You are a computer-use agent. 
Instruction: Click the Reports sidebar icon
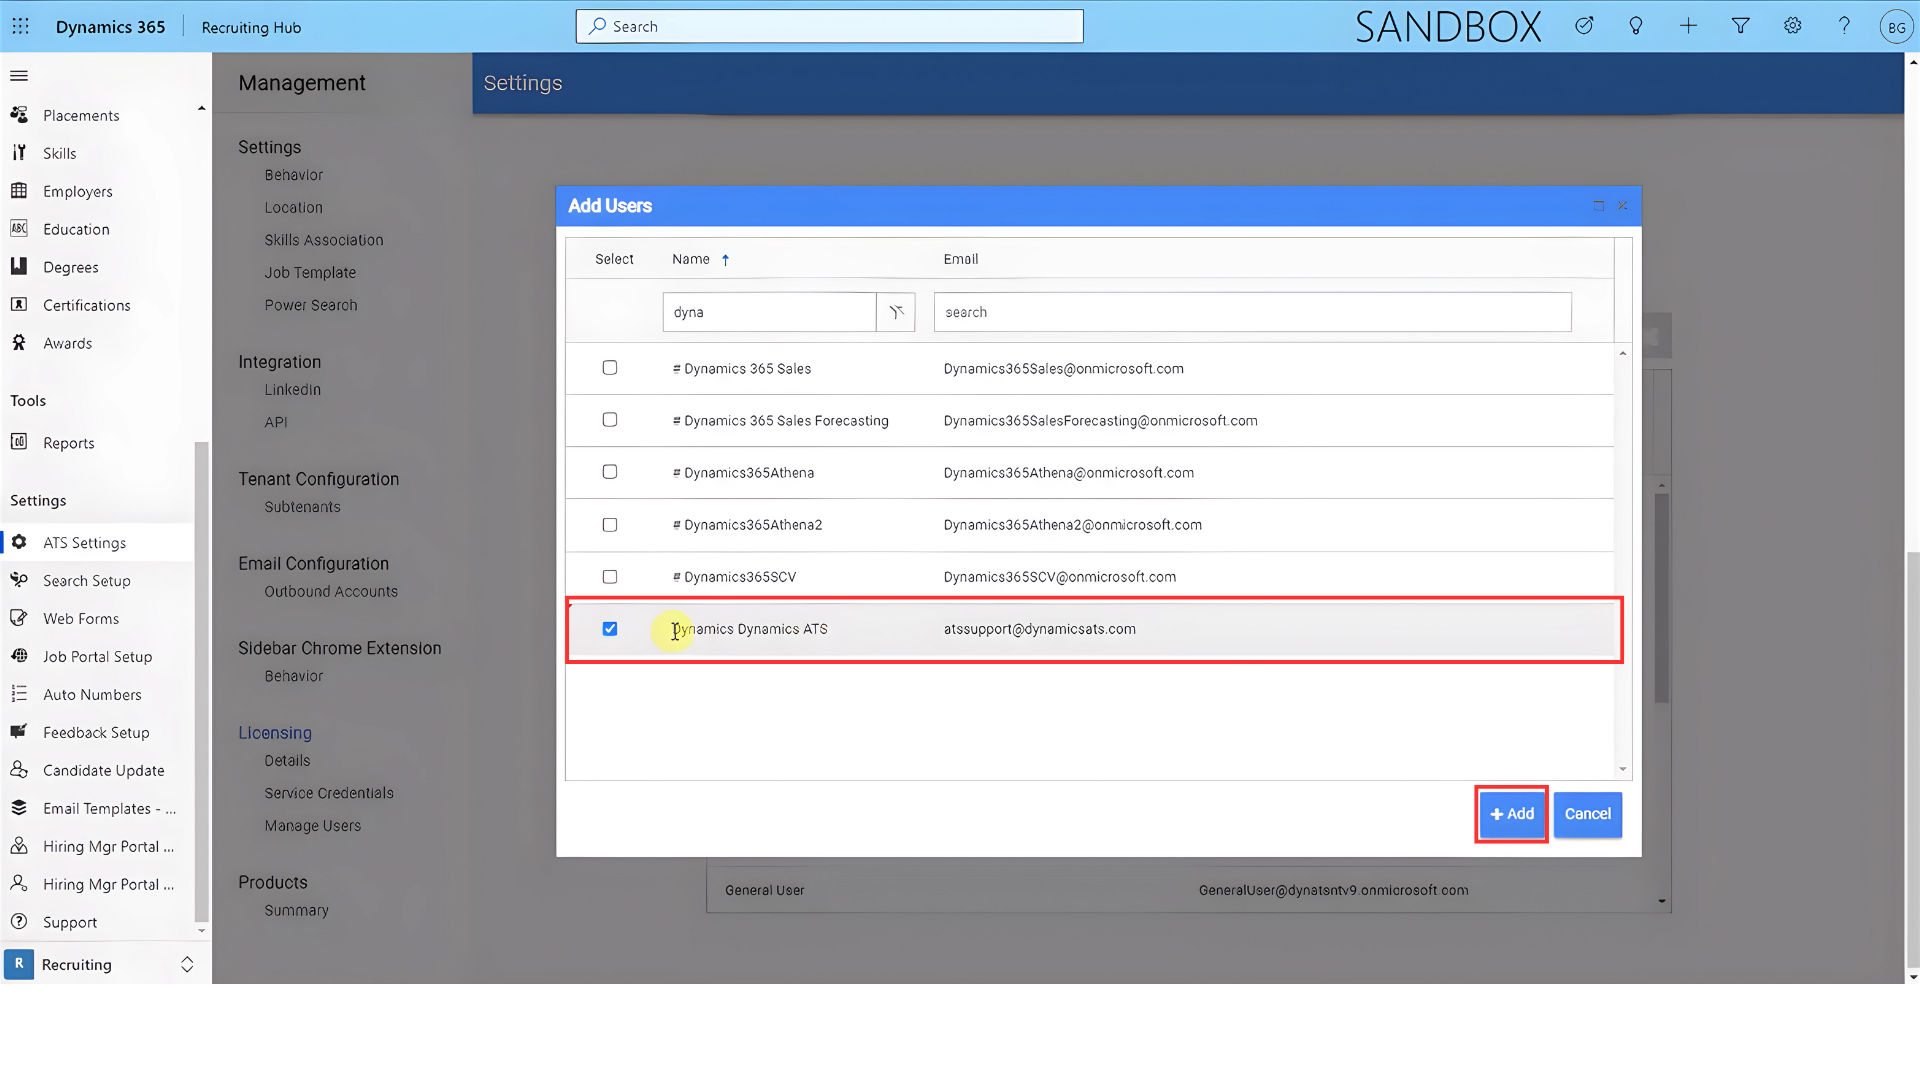(19, 442)
